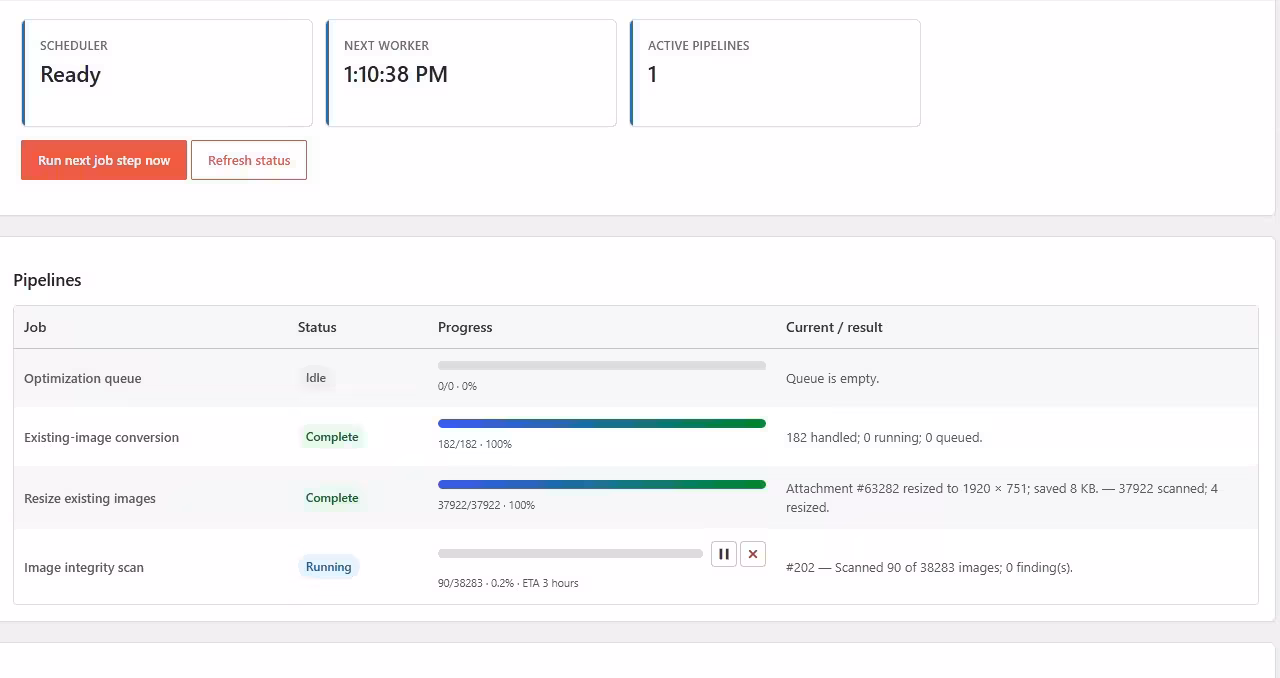This screenshot has width=1280, height=678.
Task: Click the Image integrity scan progress bar
Action: point(570,553)
